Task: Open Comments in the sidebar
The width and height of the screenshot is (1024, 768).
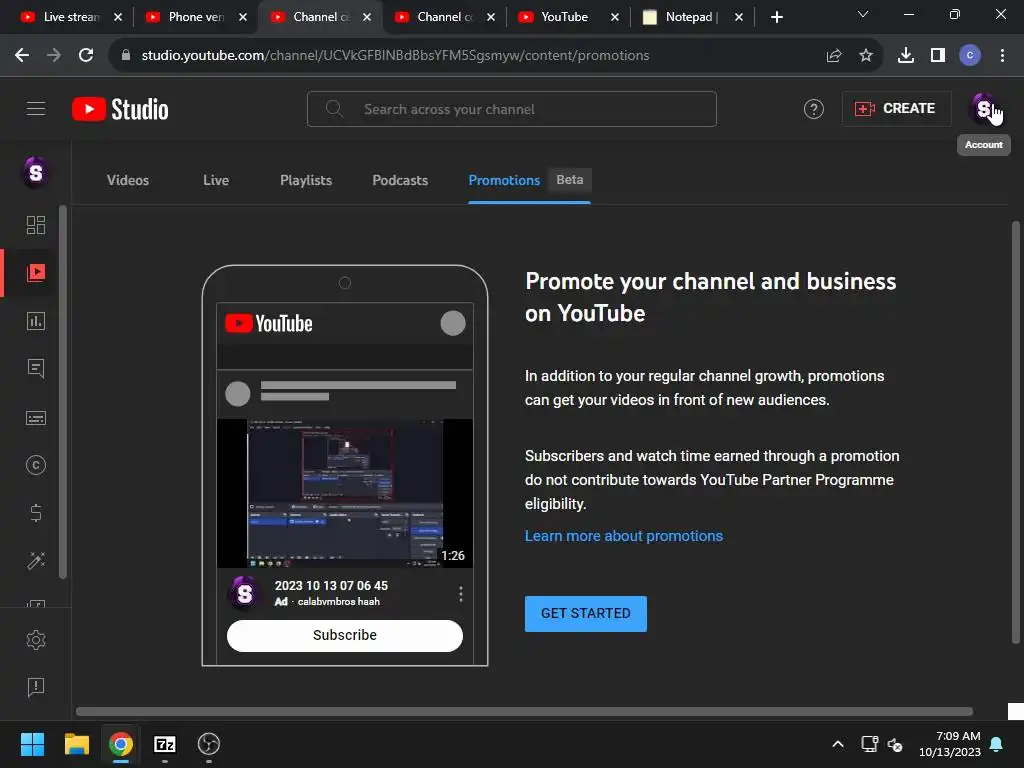Action: pyautogui.click(x=36, y=369)
